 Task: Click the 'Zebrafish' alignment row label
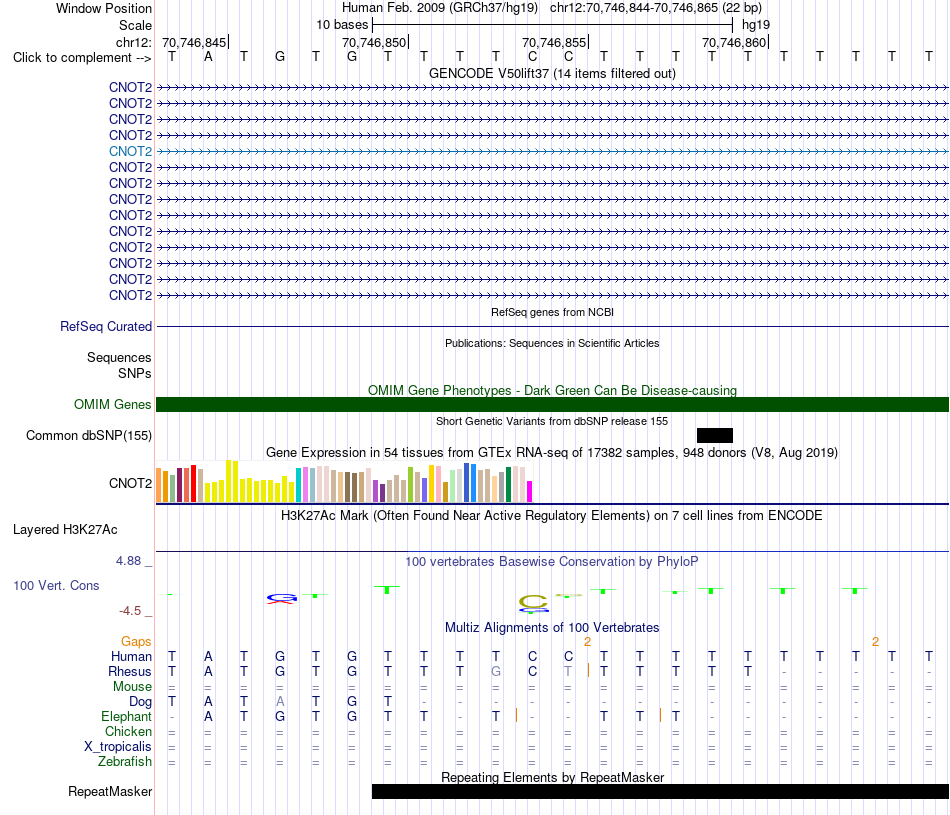pyautogui.click(x=125, y=762)
